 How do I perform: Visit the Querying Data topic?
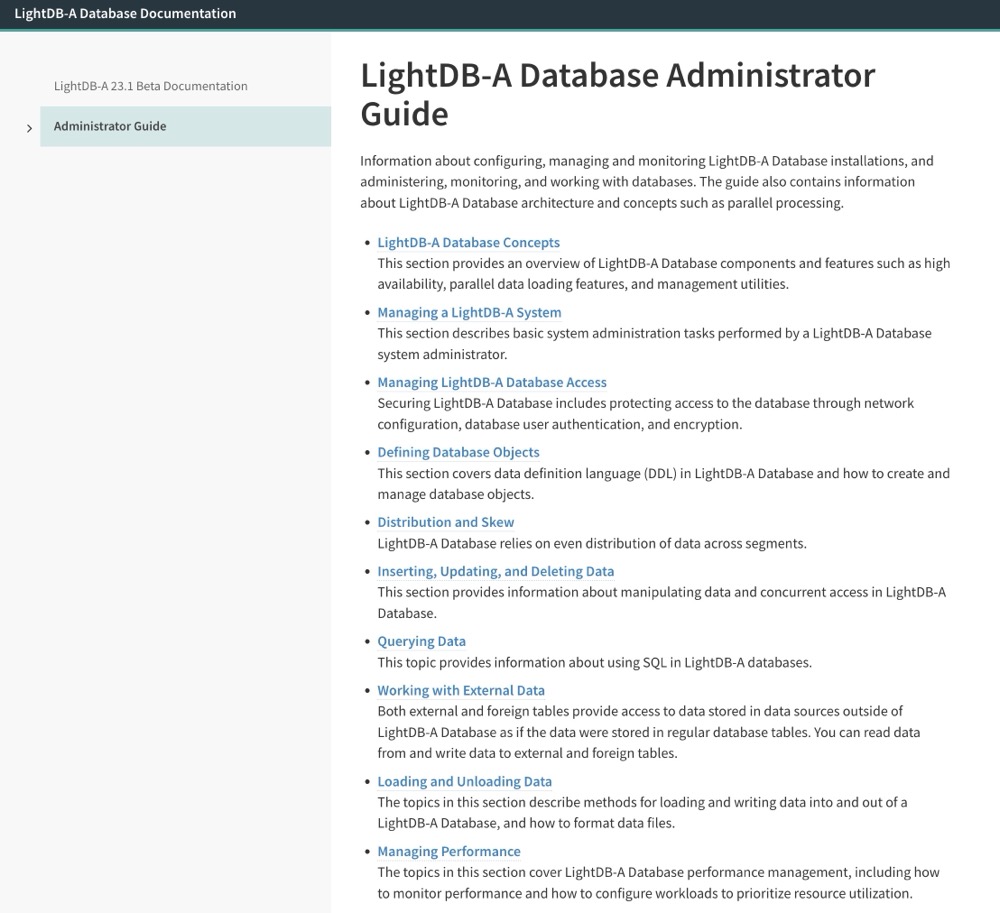pyautogui.click(x=421, y=641)
